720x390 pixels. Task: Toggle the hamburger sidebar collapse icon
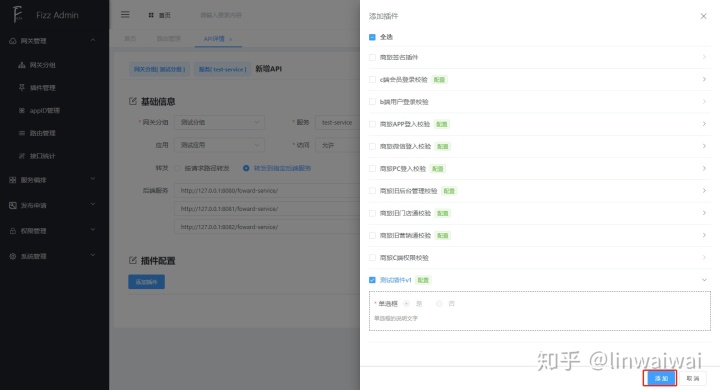click(x=125, y=15)
